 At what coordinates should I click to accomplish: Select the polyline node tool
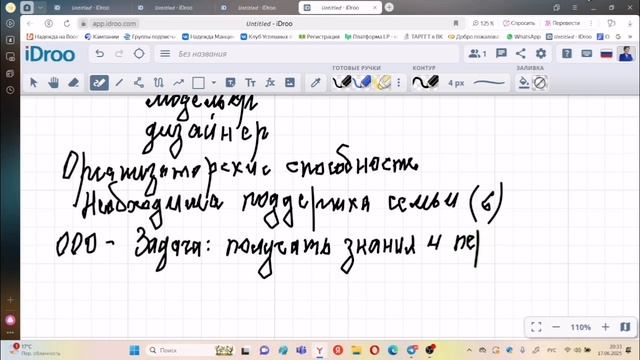(x=139, y=83)
